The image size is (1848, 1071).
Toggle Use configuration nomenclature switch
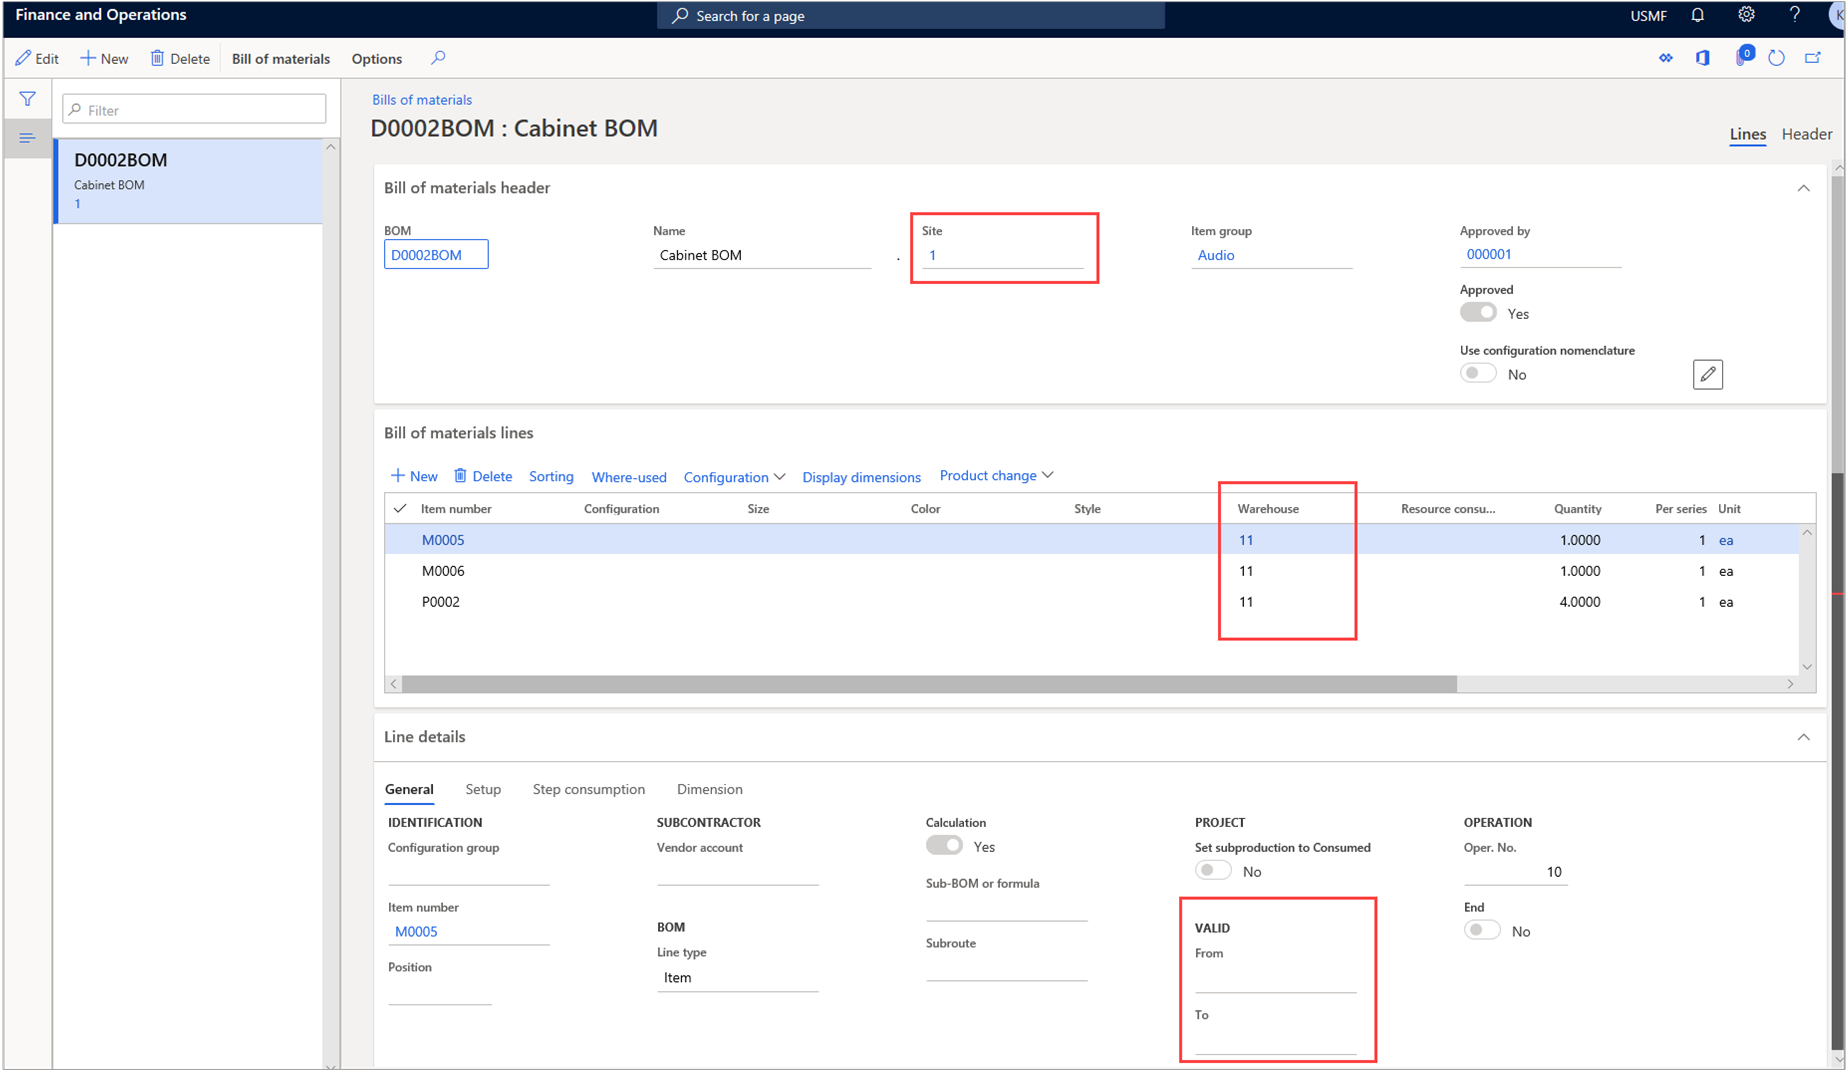[x=1478, y=374]
